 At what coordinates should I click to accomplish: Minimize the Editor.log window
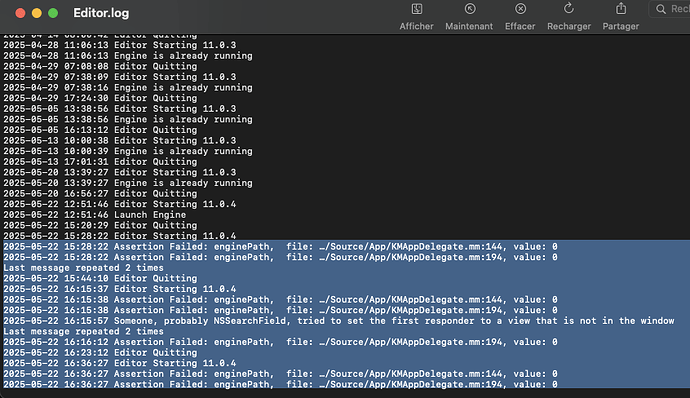[x=37, y=13]
